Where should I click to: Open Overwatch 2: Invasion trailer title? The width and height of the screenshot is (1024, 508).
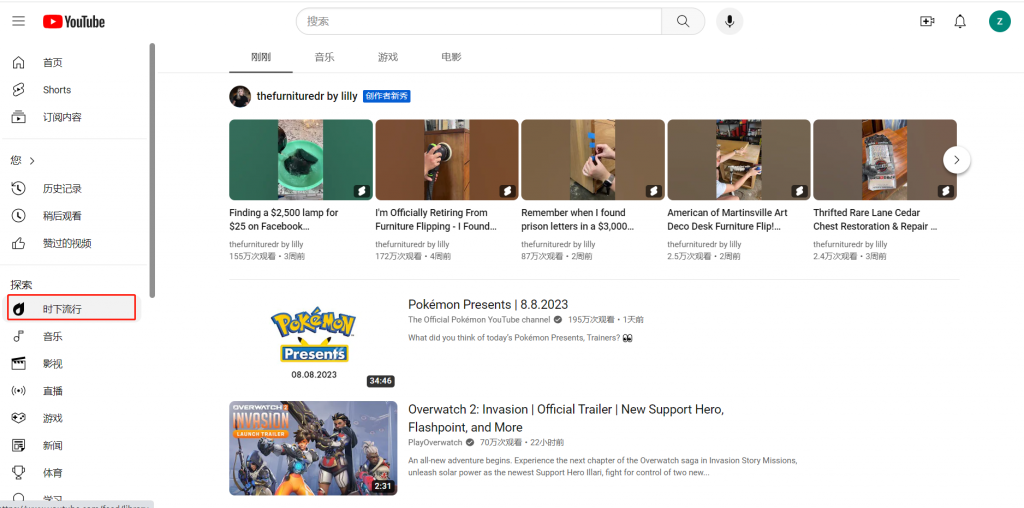point(566,419)
